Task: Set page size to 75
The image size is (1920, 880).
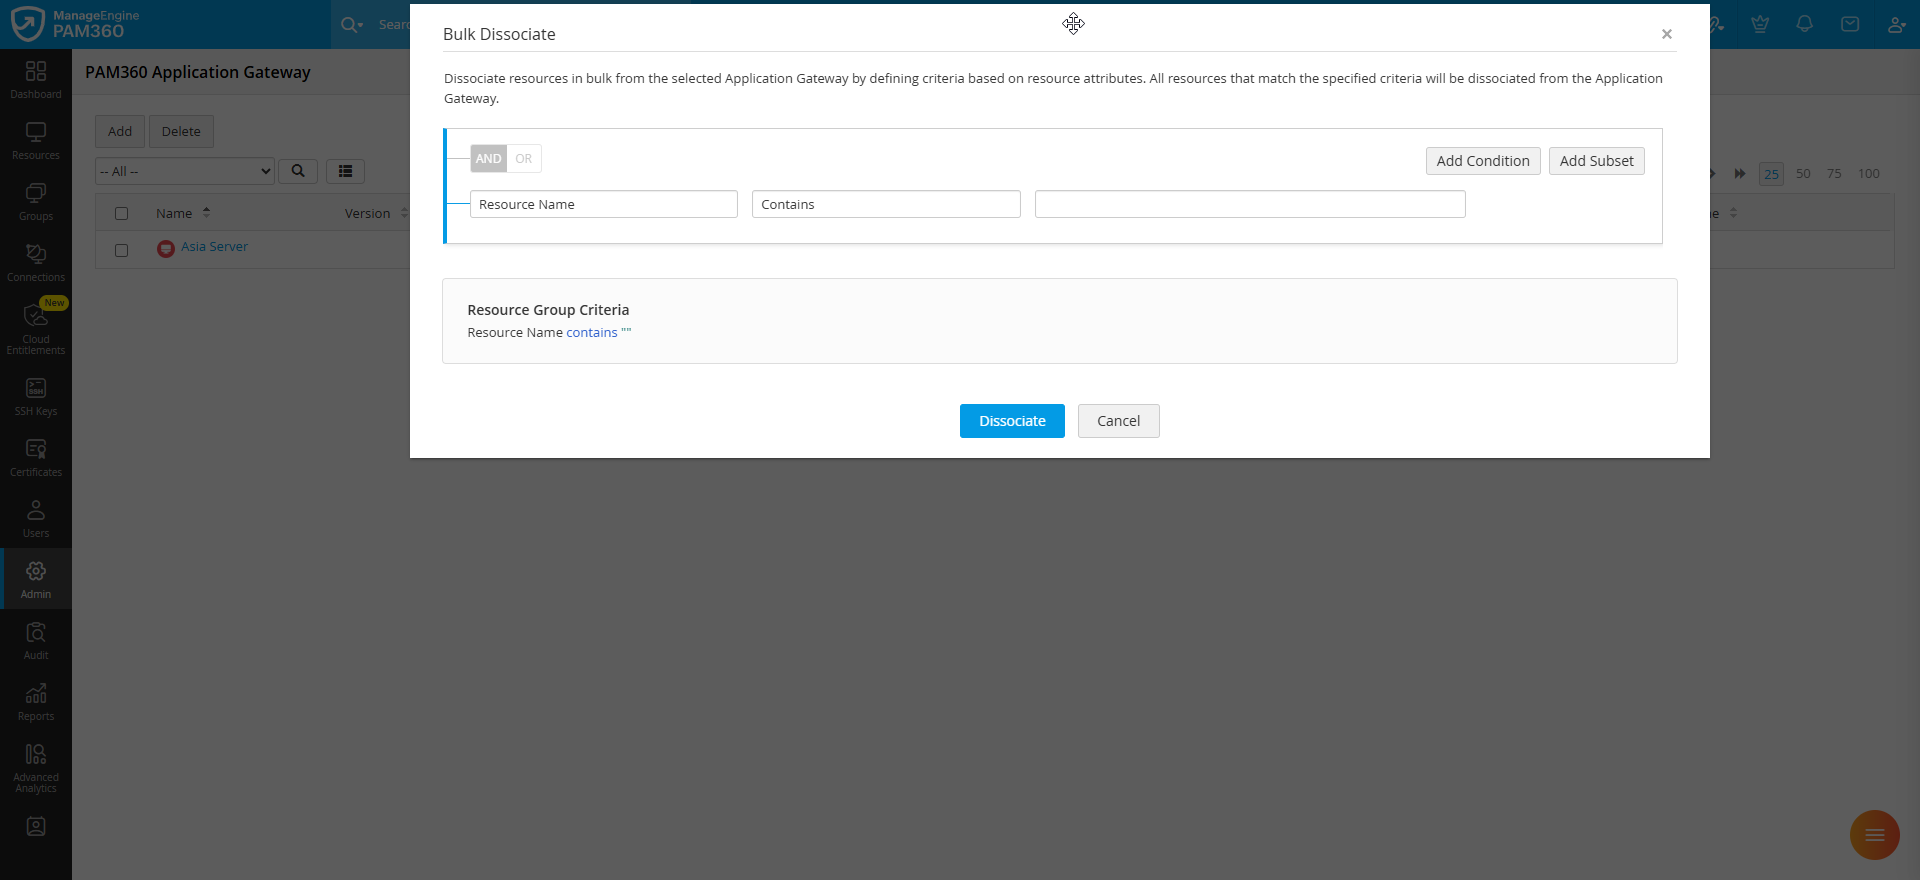Action: pyautogui.click(x=1834, y=174)
